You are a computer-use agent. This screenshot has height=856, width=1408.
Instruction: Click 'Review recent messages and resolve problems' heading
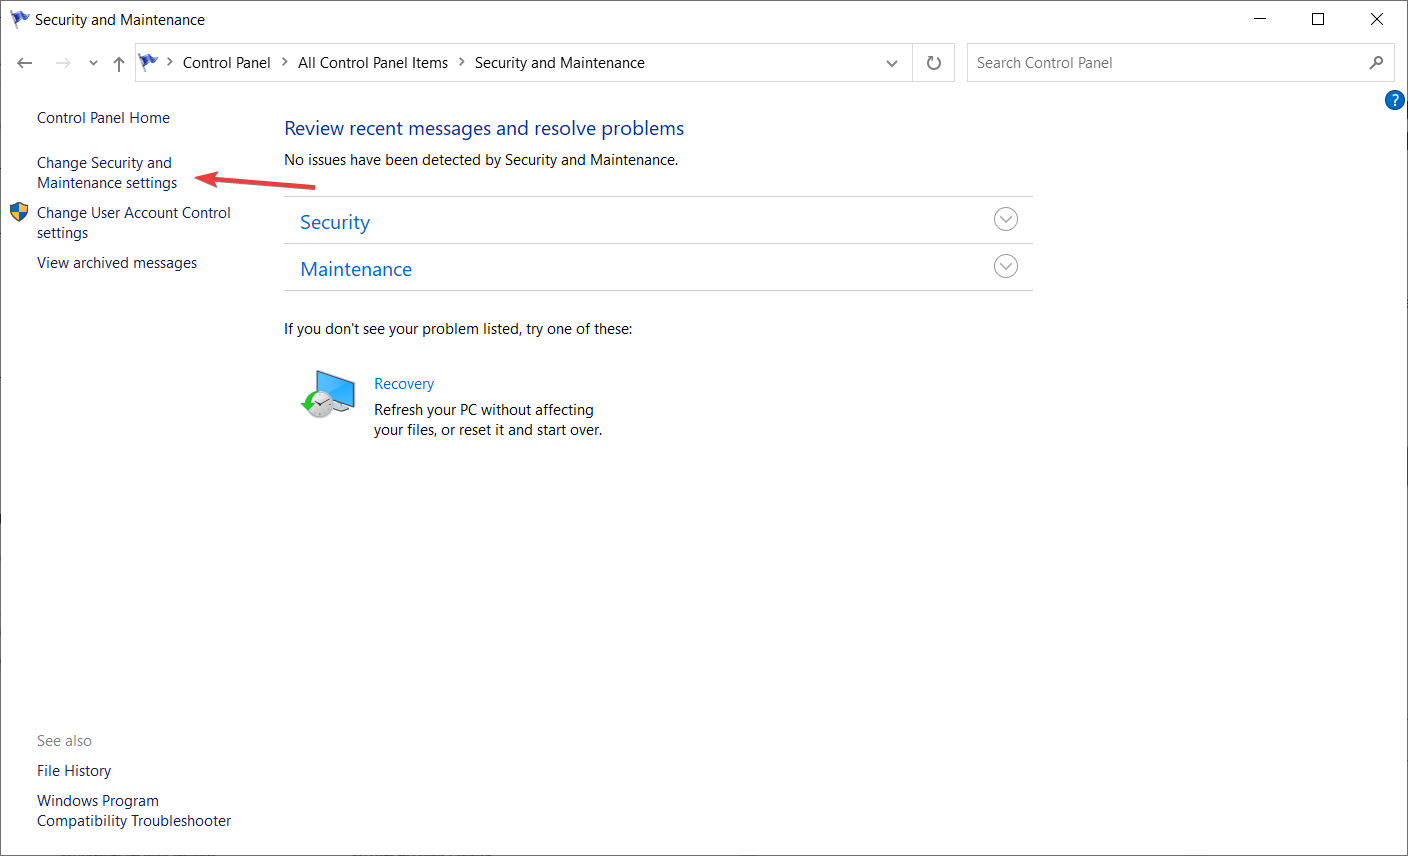484,128
